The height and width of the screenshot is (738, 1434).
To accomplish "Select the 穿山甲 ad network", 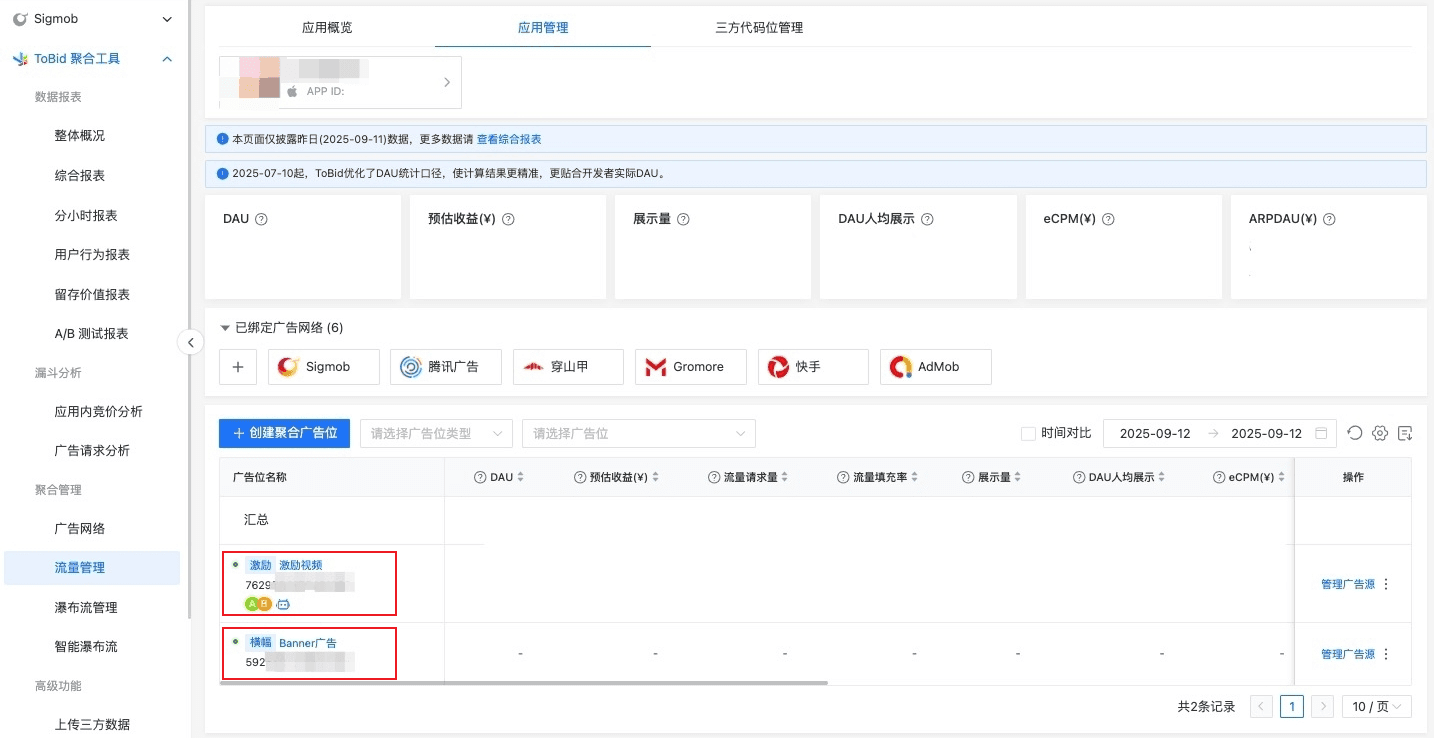I will coord(568,367).
